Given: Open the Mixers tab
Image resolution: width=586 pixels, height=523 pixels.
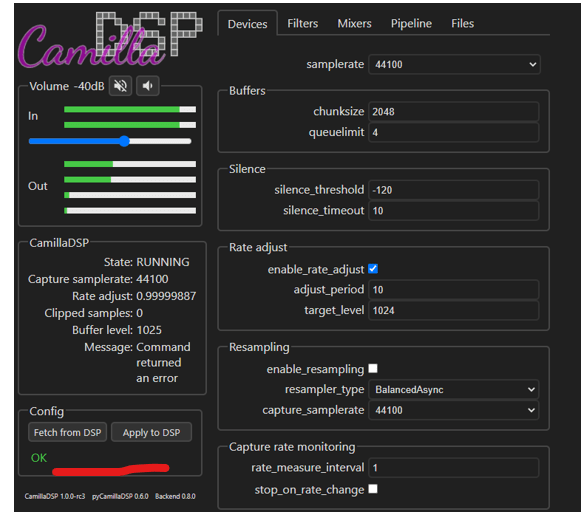Looking at the screenshot, I should (x=354, y=24).
